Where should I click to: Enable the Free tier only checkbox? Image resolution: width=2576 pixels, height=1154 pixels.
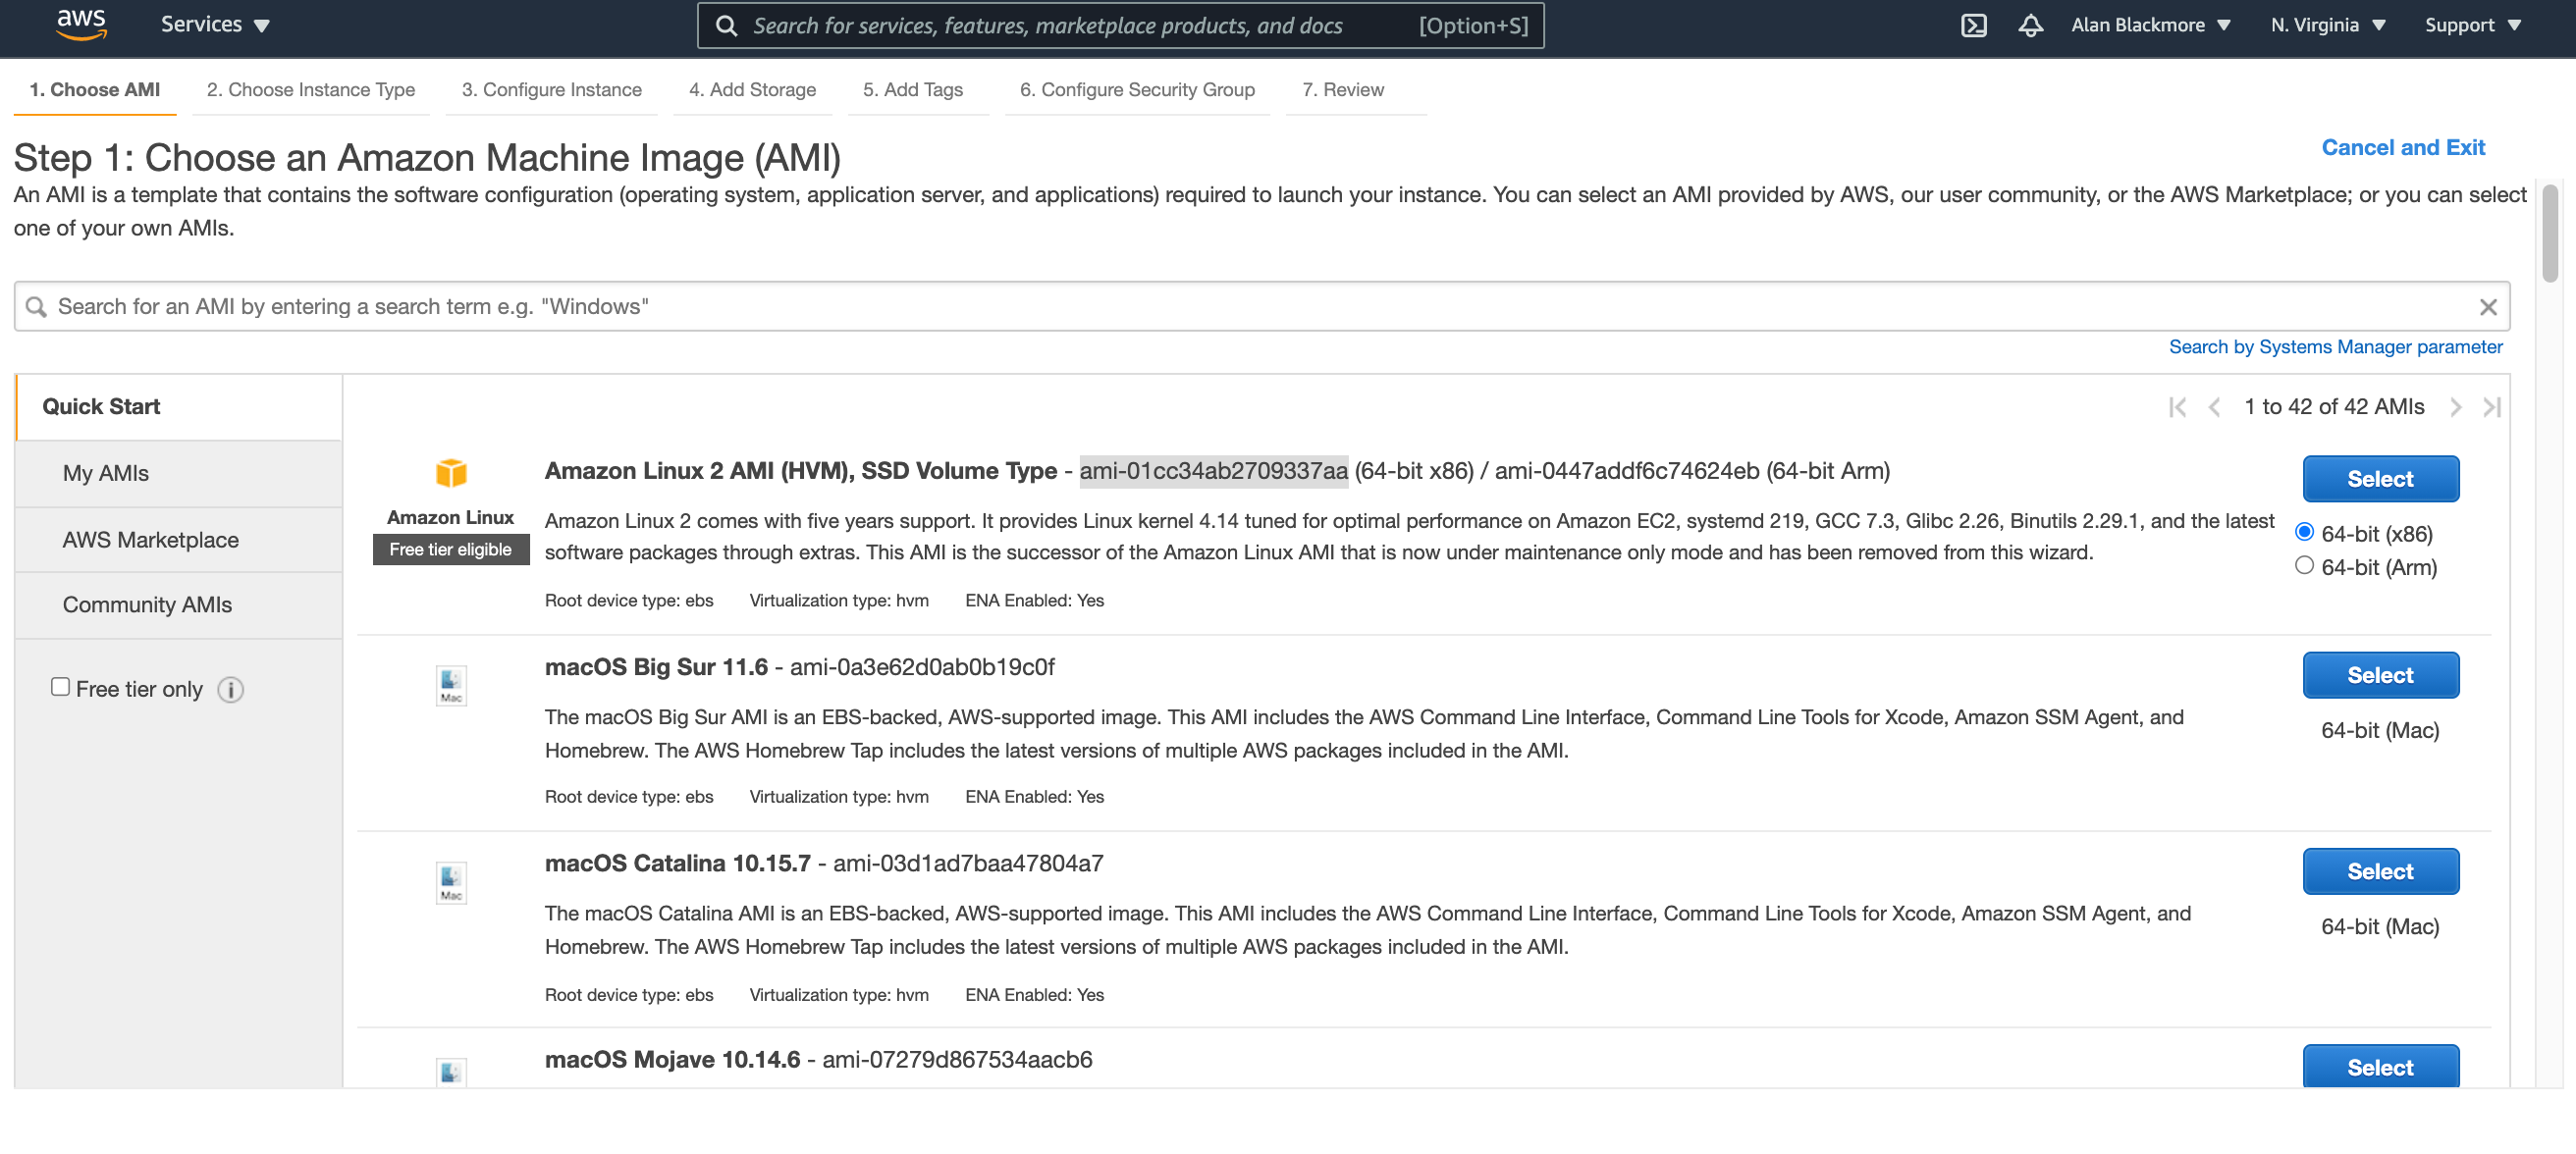tap(60, 686)
